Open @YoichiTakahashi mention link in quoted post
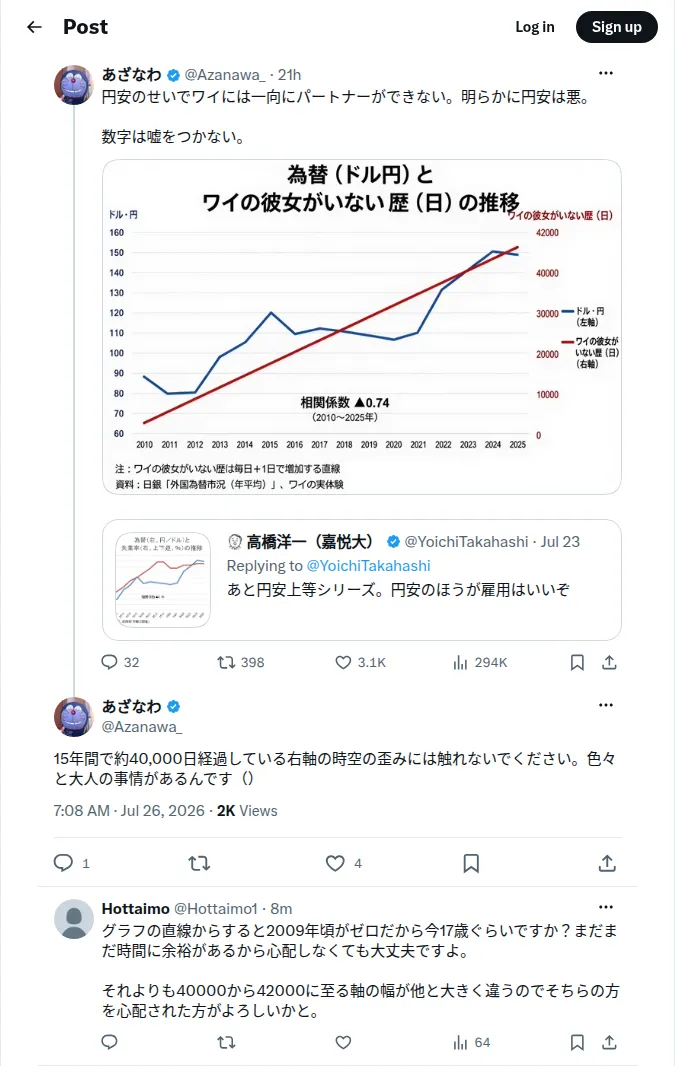 (368, 566)
